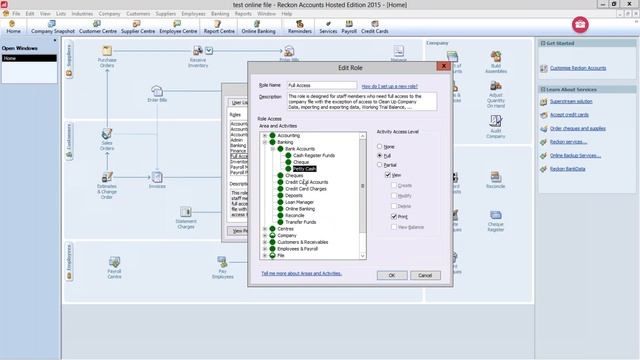The height and width of the screenshot is (360, 640).
Task: Select Home in Open Windows list
Action: pos(29,58)
